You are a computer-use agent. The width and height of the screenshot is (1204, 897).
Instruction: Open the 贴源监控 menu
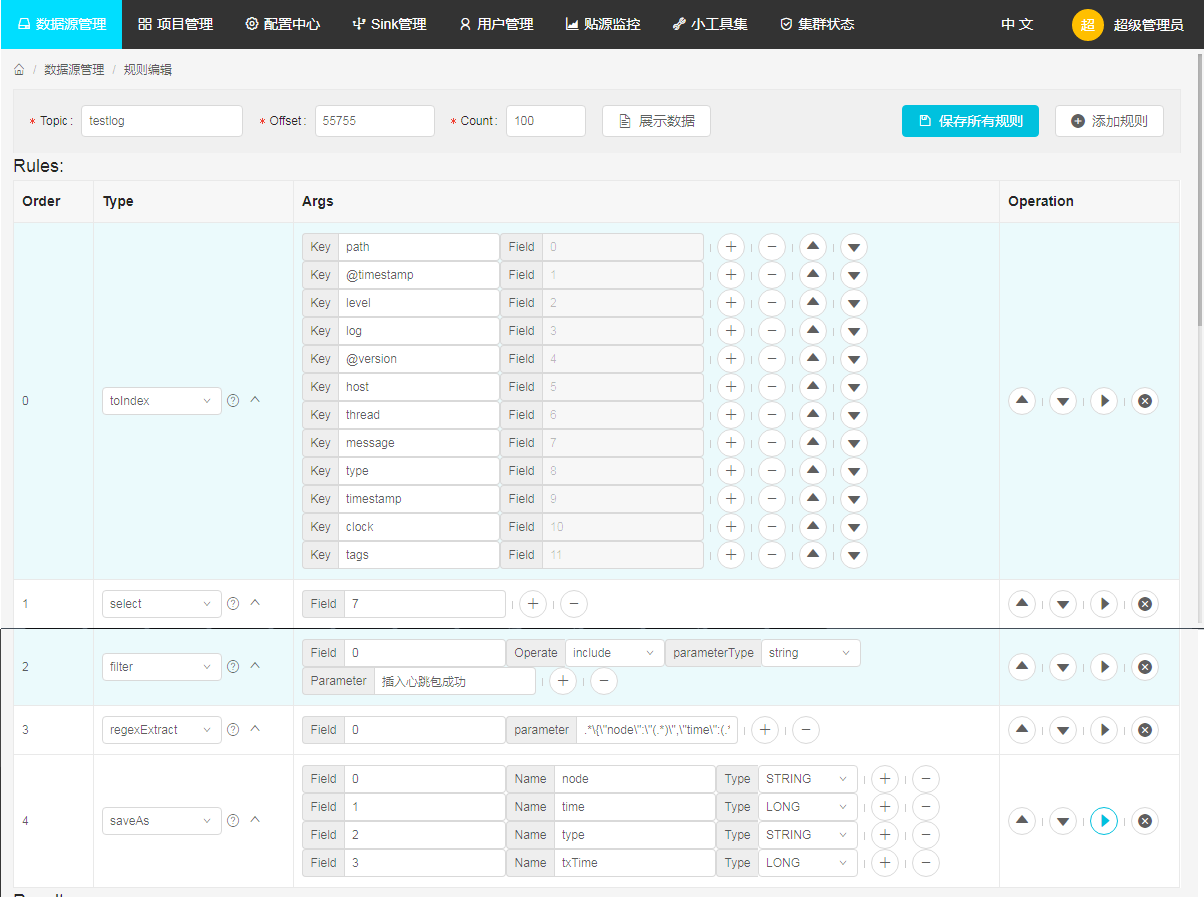click(x=603, y=24)
